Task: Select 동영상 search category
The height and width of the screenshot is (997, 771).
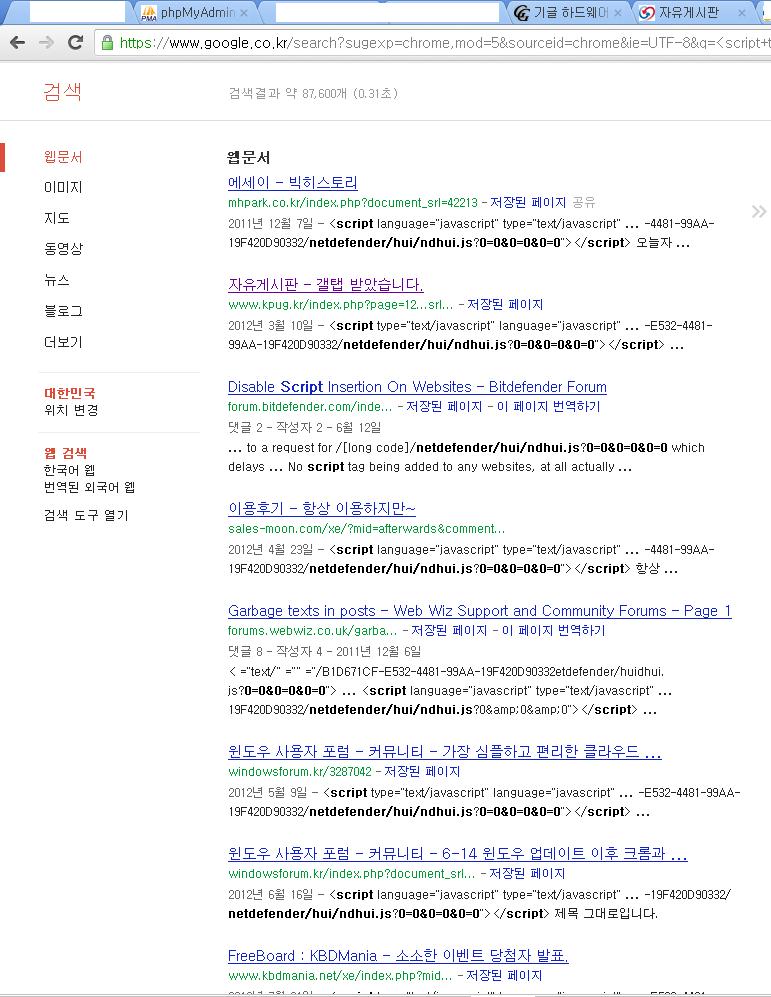Action: point(63,249)
